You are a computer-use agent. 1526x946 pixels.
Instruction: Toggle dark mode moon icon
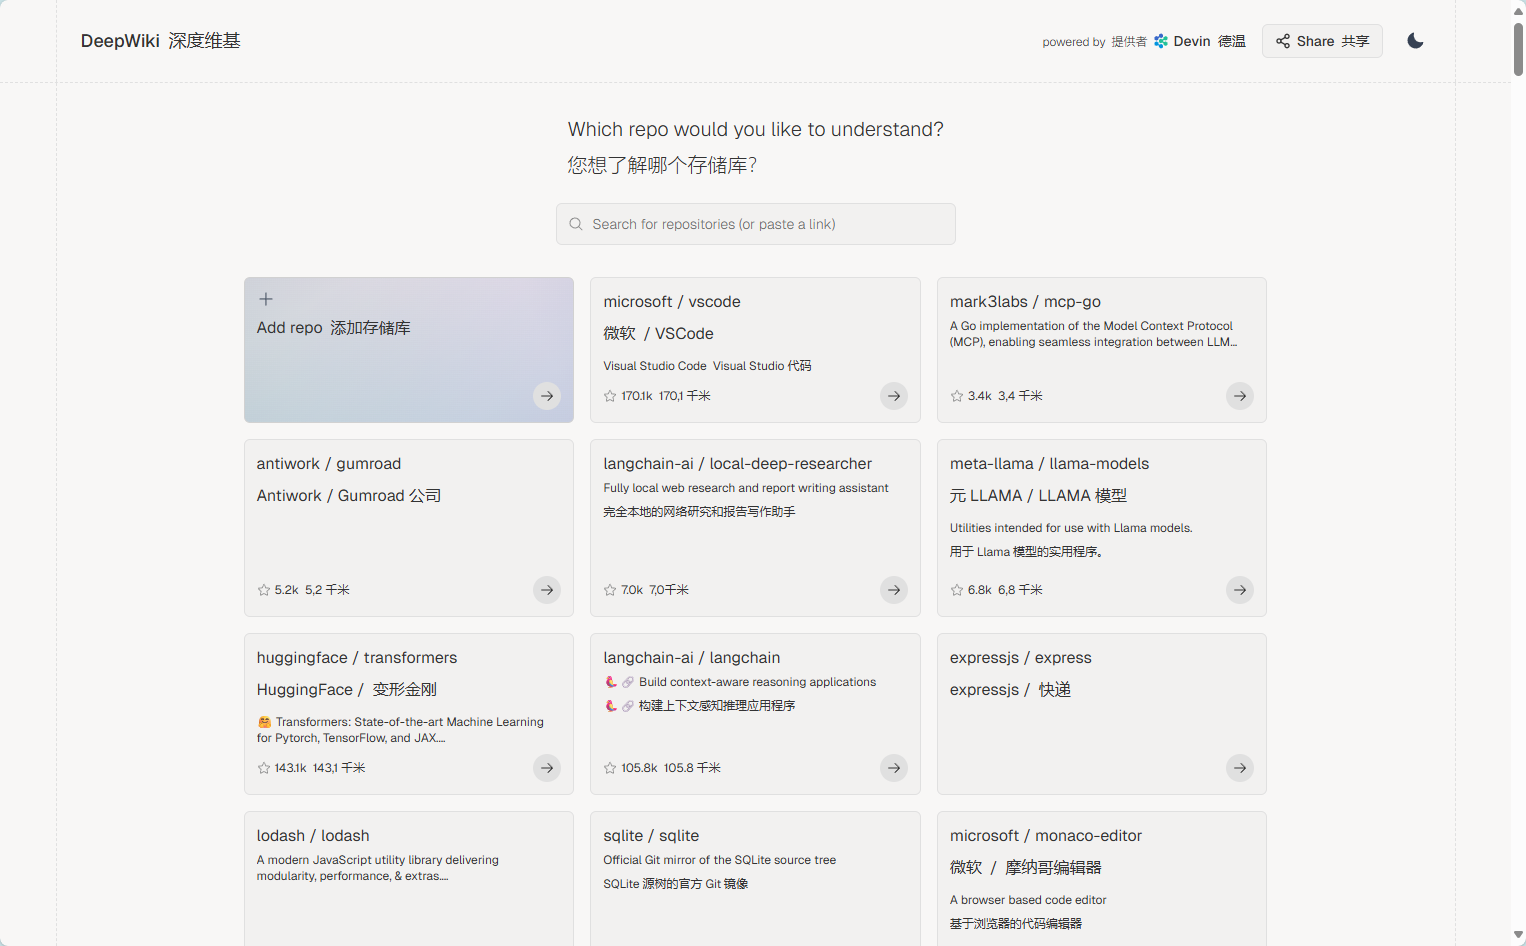pos(1415,41)
